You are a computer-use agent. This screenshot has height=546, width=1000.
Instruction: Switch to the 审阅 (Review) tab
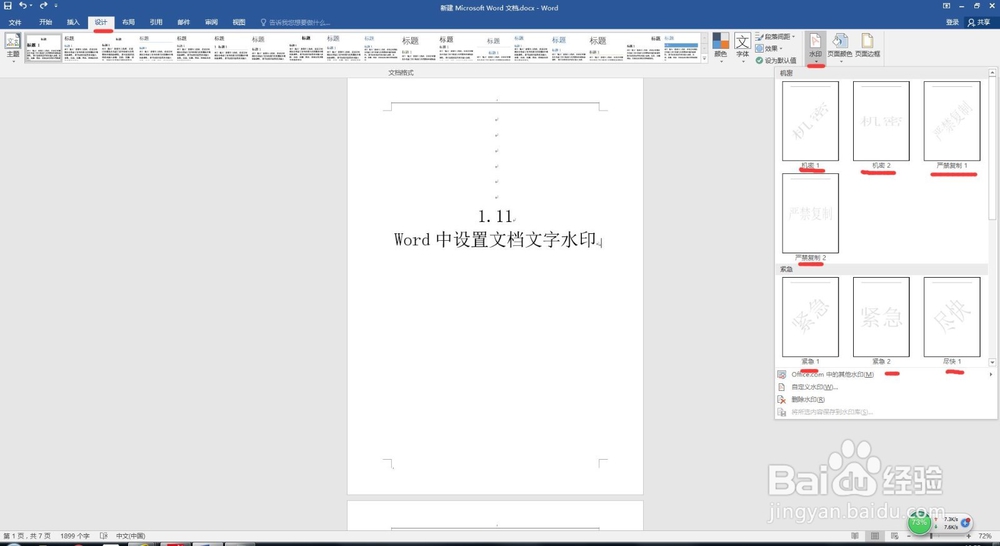211,22
